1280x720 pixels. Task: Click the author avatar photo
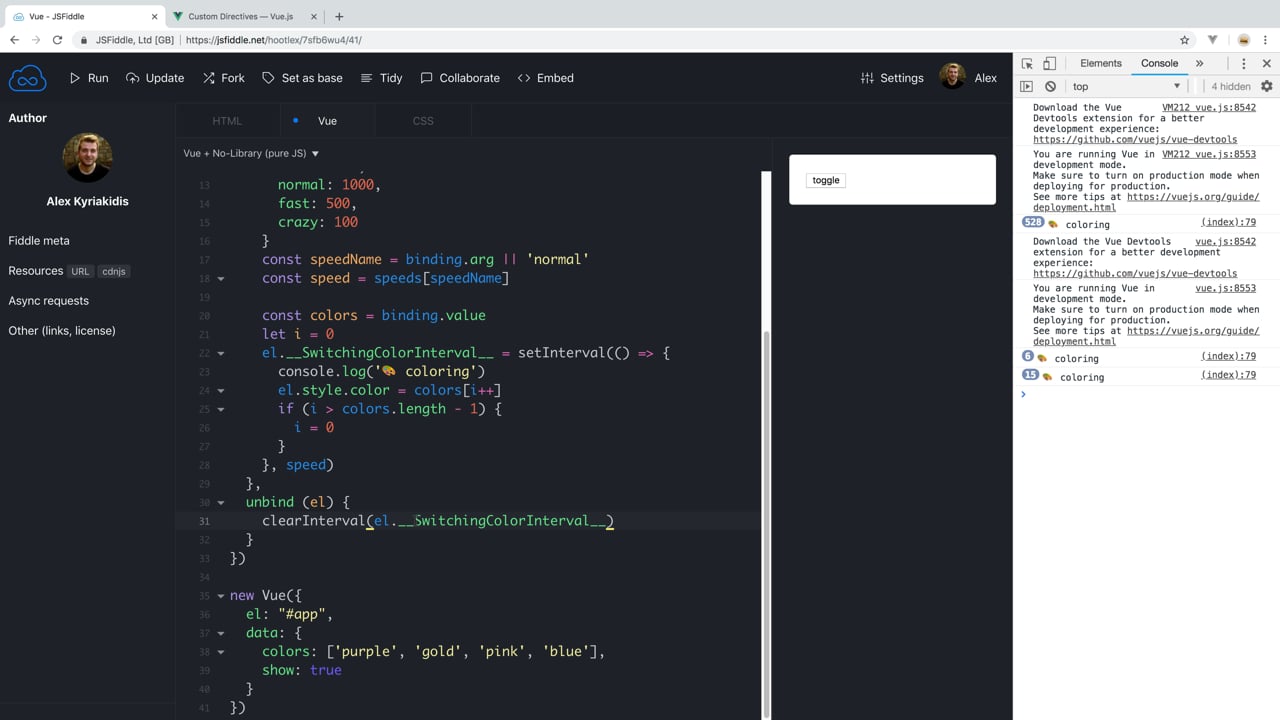[x=87, y=157]
